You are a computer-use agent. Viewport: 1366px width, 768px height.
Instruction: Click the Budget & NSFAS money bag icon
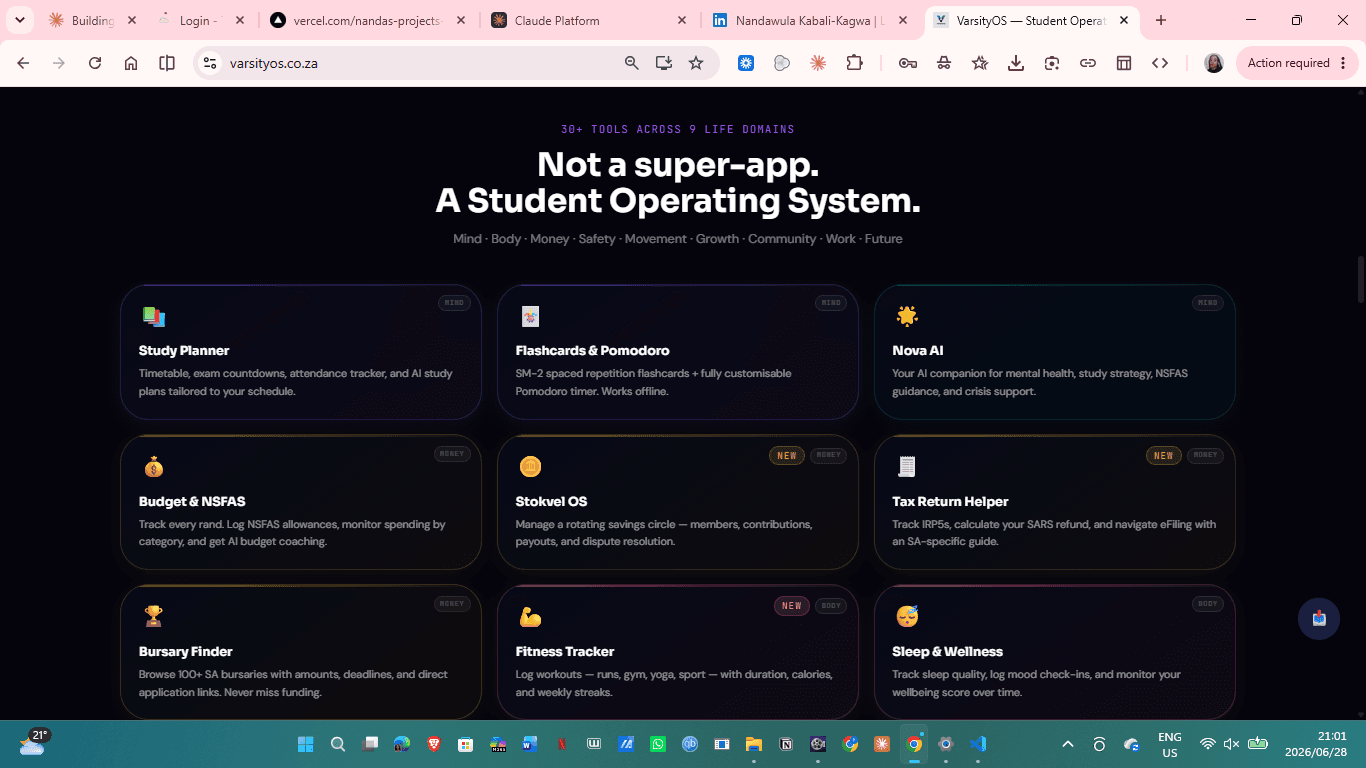(153, 467)
